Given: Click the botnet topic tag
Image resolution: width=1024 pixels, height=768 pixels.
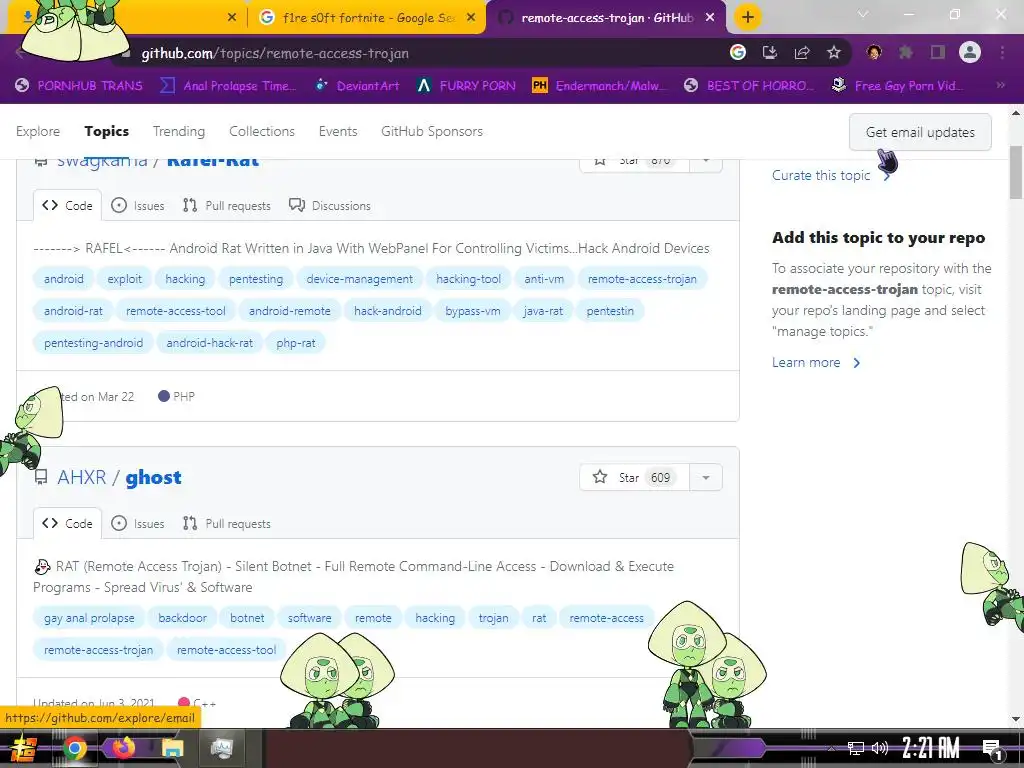Looking at the screenshot, I should pyautogui.click(x=247, y=618).
